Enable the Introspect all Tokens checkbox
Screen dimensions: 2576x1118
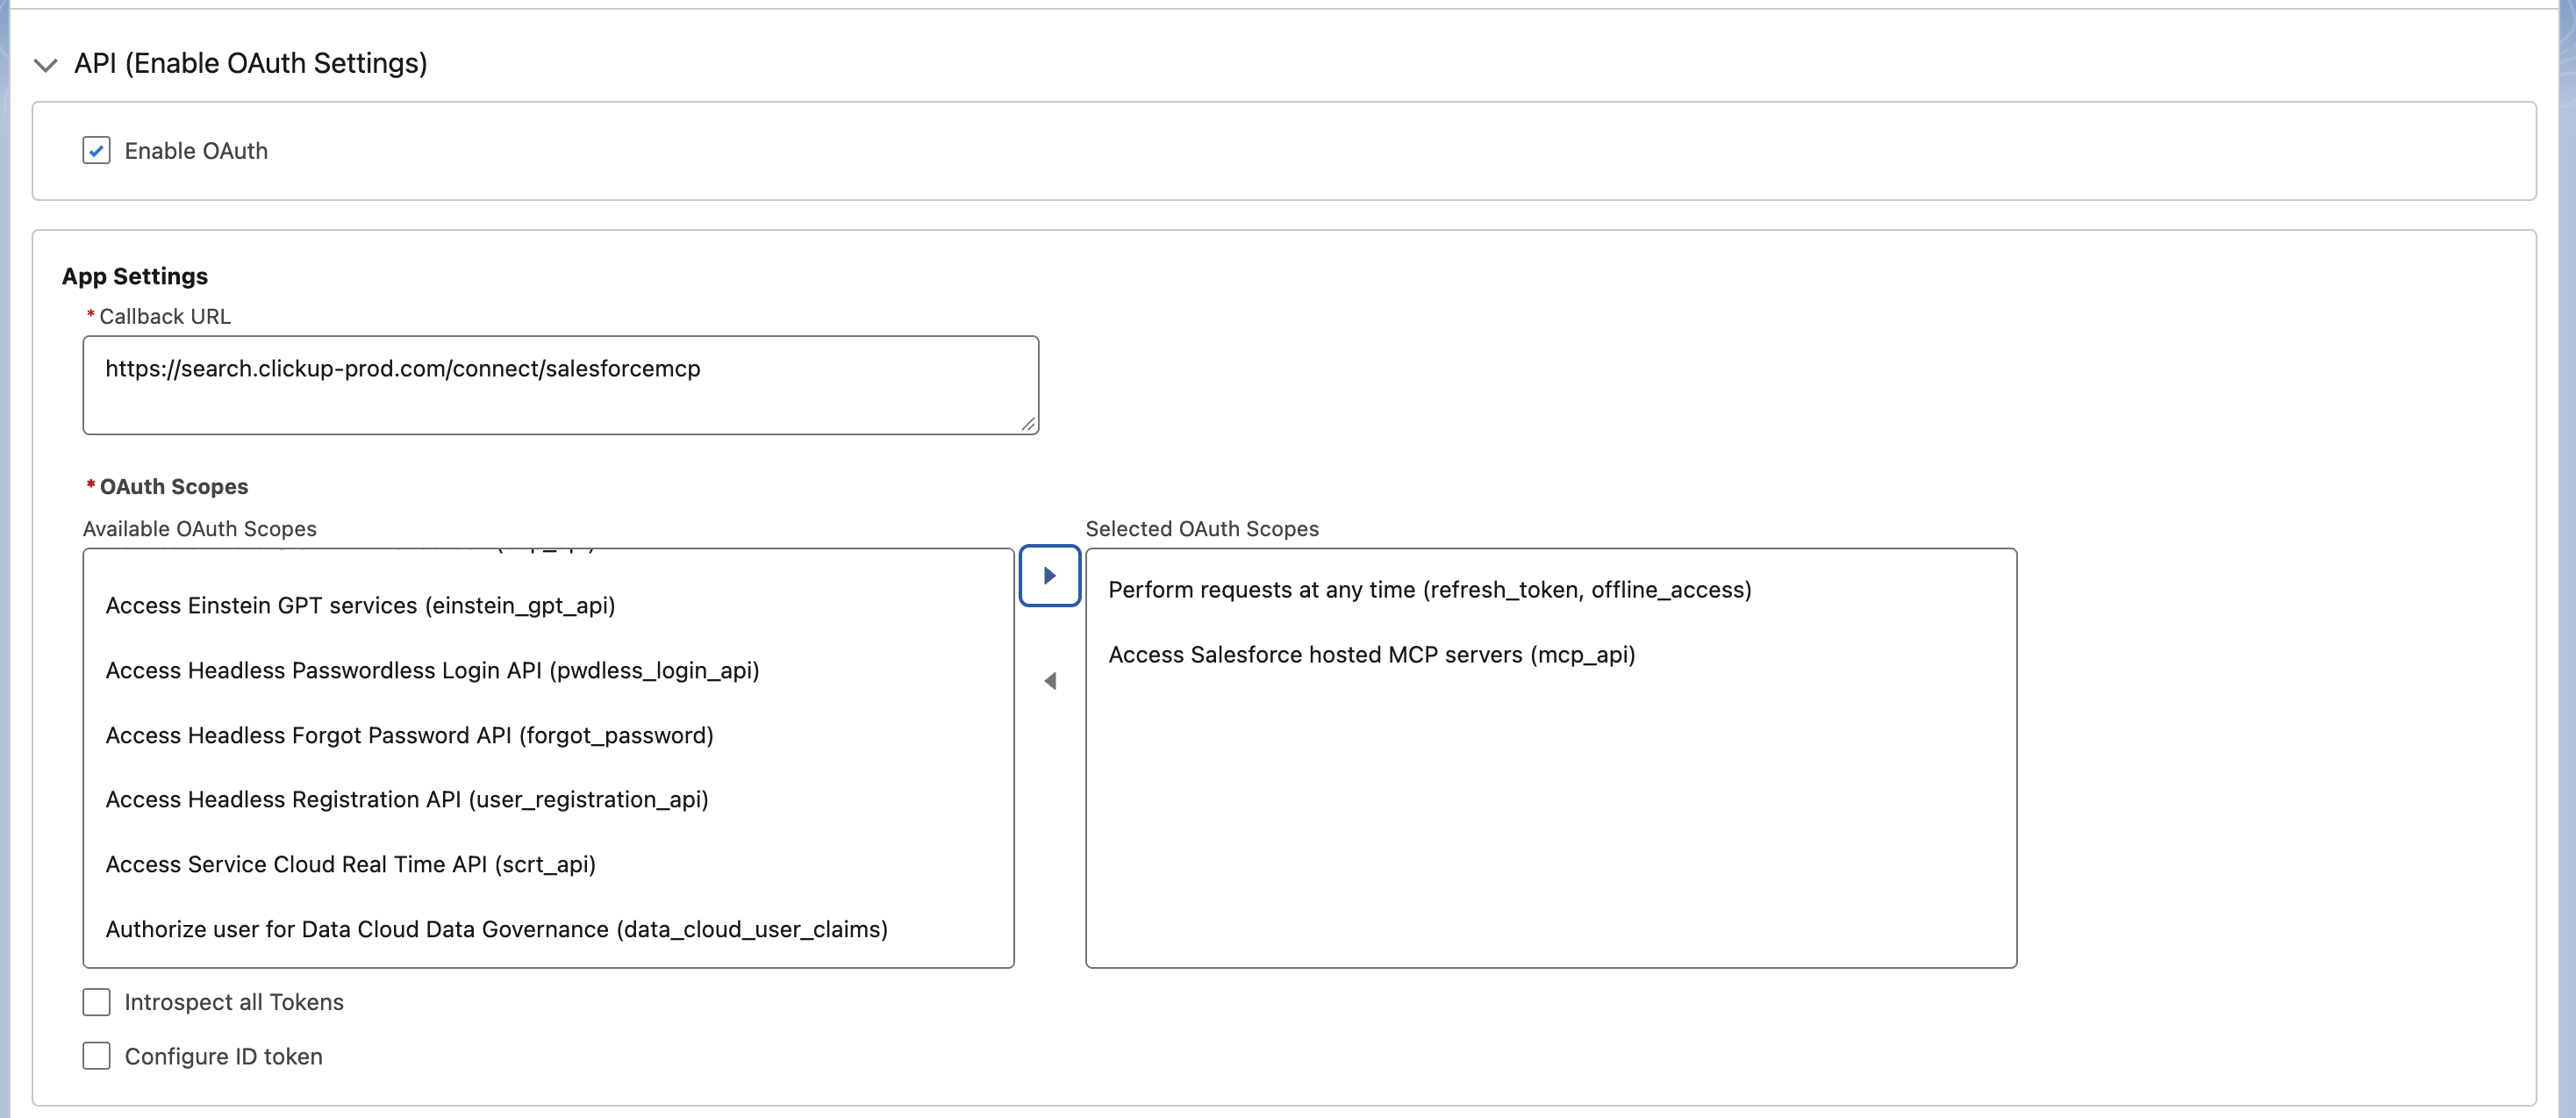point(96,1002)
